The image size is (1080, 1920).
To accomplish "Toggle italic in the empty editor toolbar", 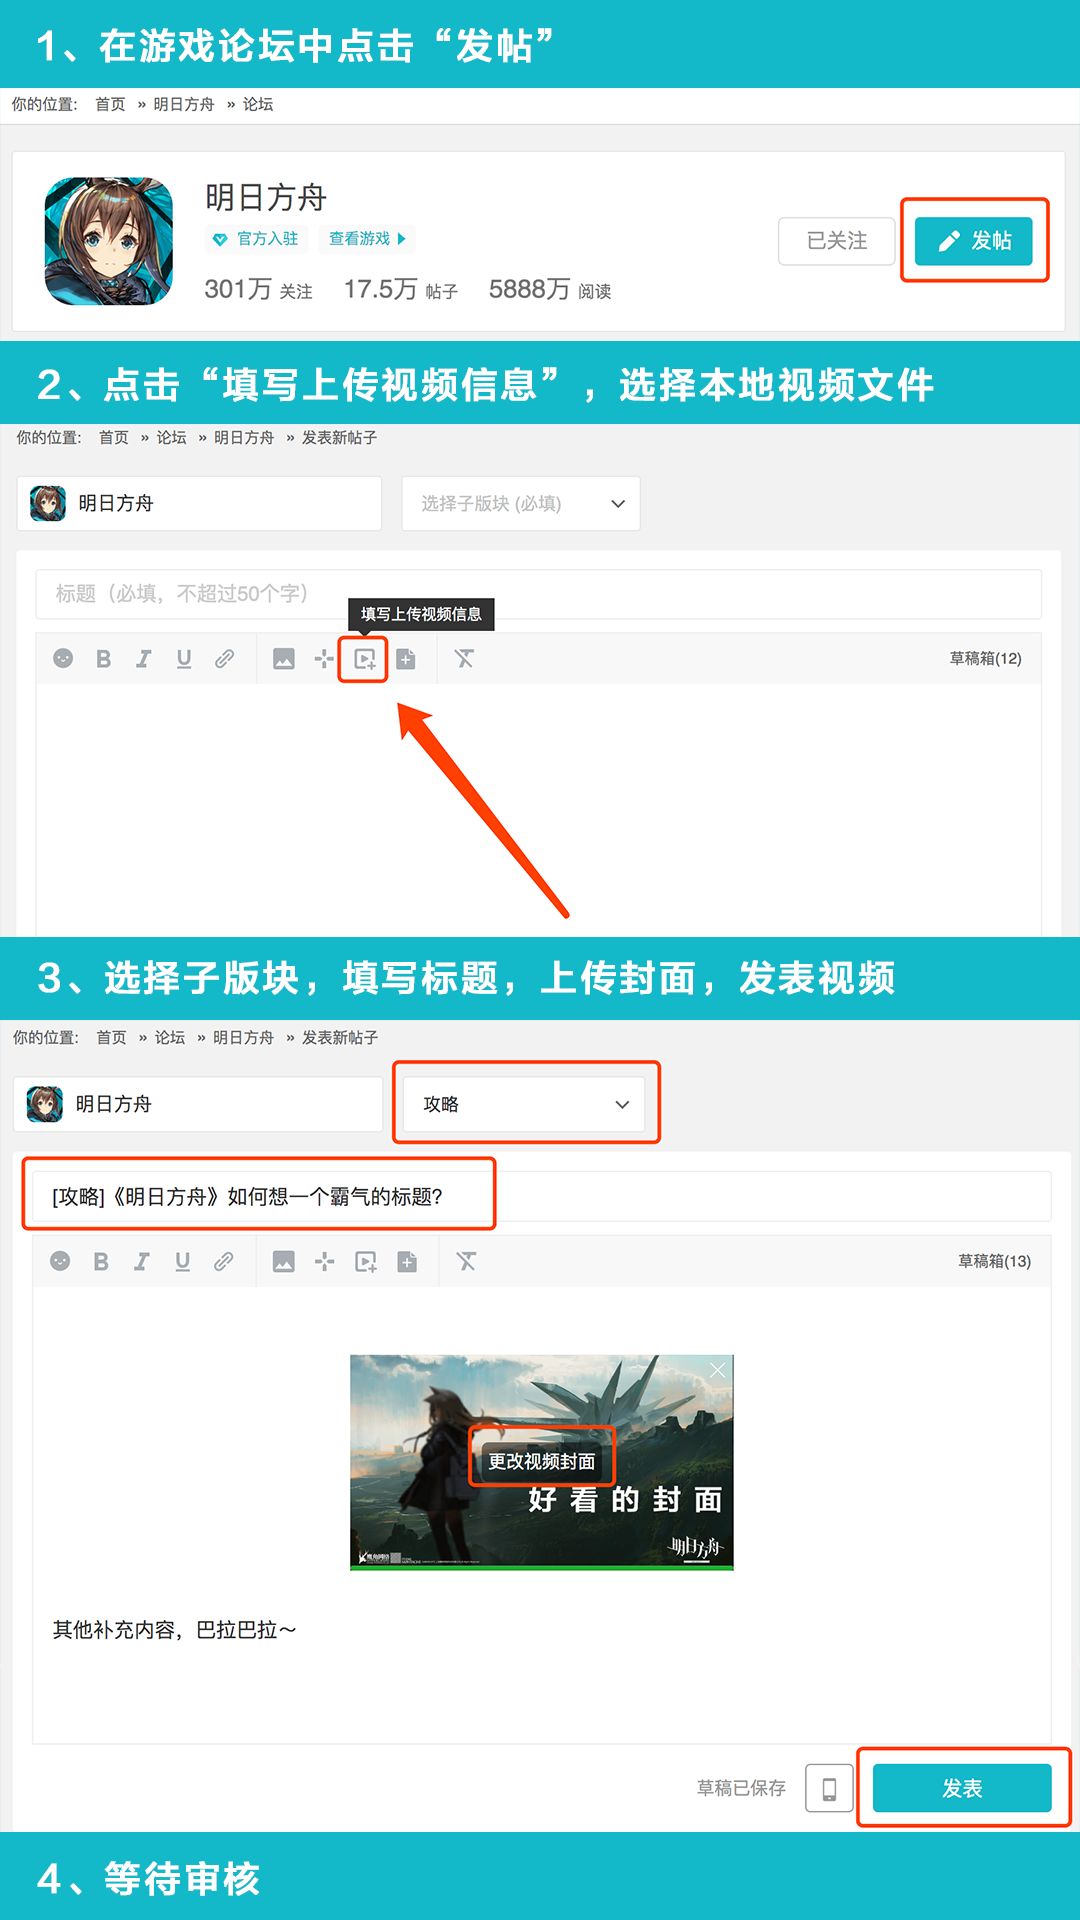I will click(x=144, y=658).
